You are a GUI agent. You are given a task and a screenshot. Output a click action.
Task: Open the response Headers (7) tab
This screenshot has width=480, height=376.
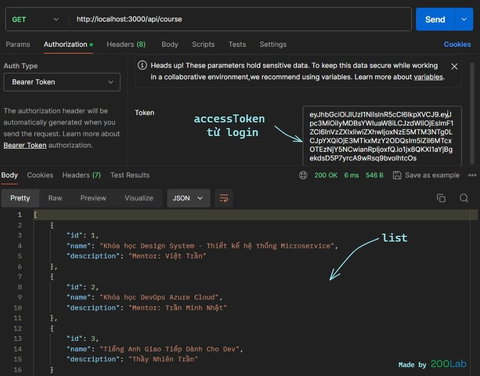click(81, 175)
